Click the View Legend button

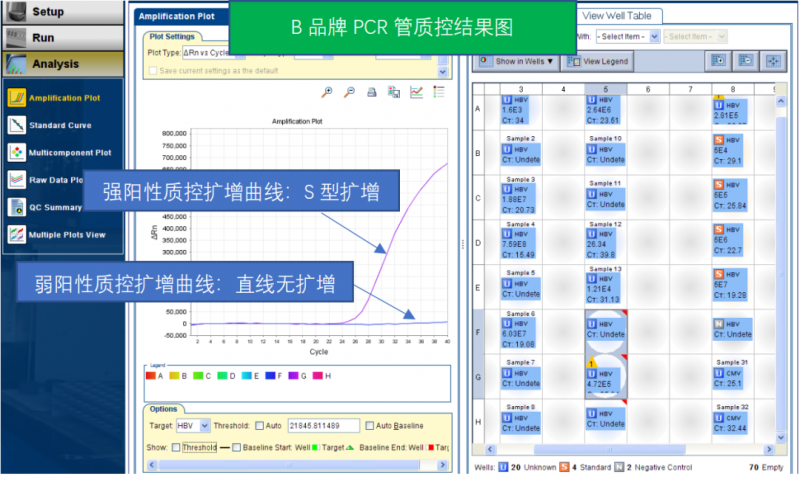[x=598, y=62]
